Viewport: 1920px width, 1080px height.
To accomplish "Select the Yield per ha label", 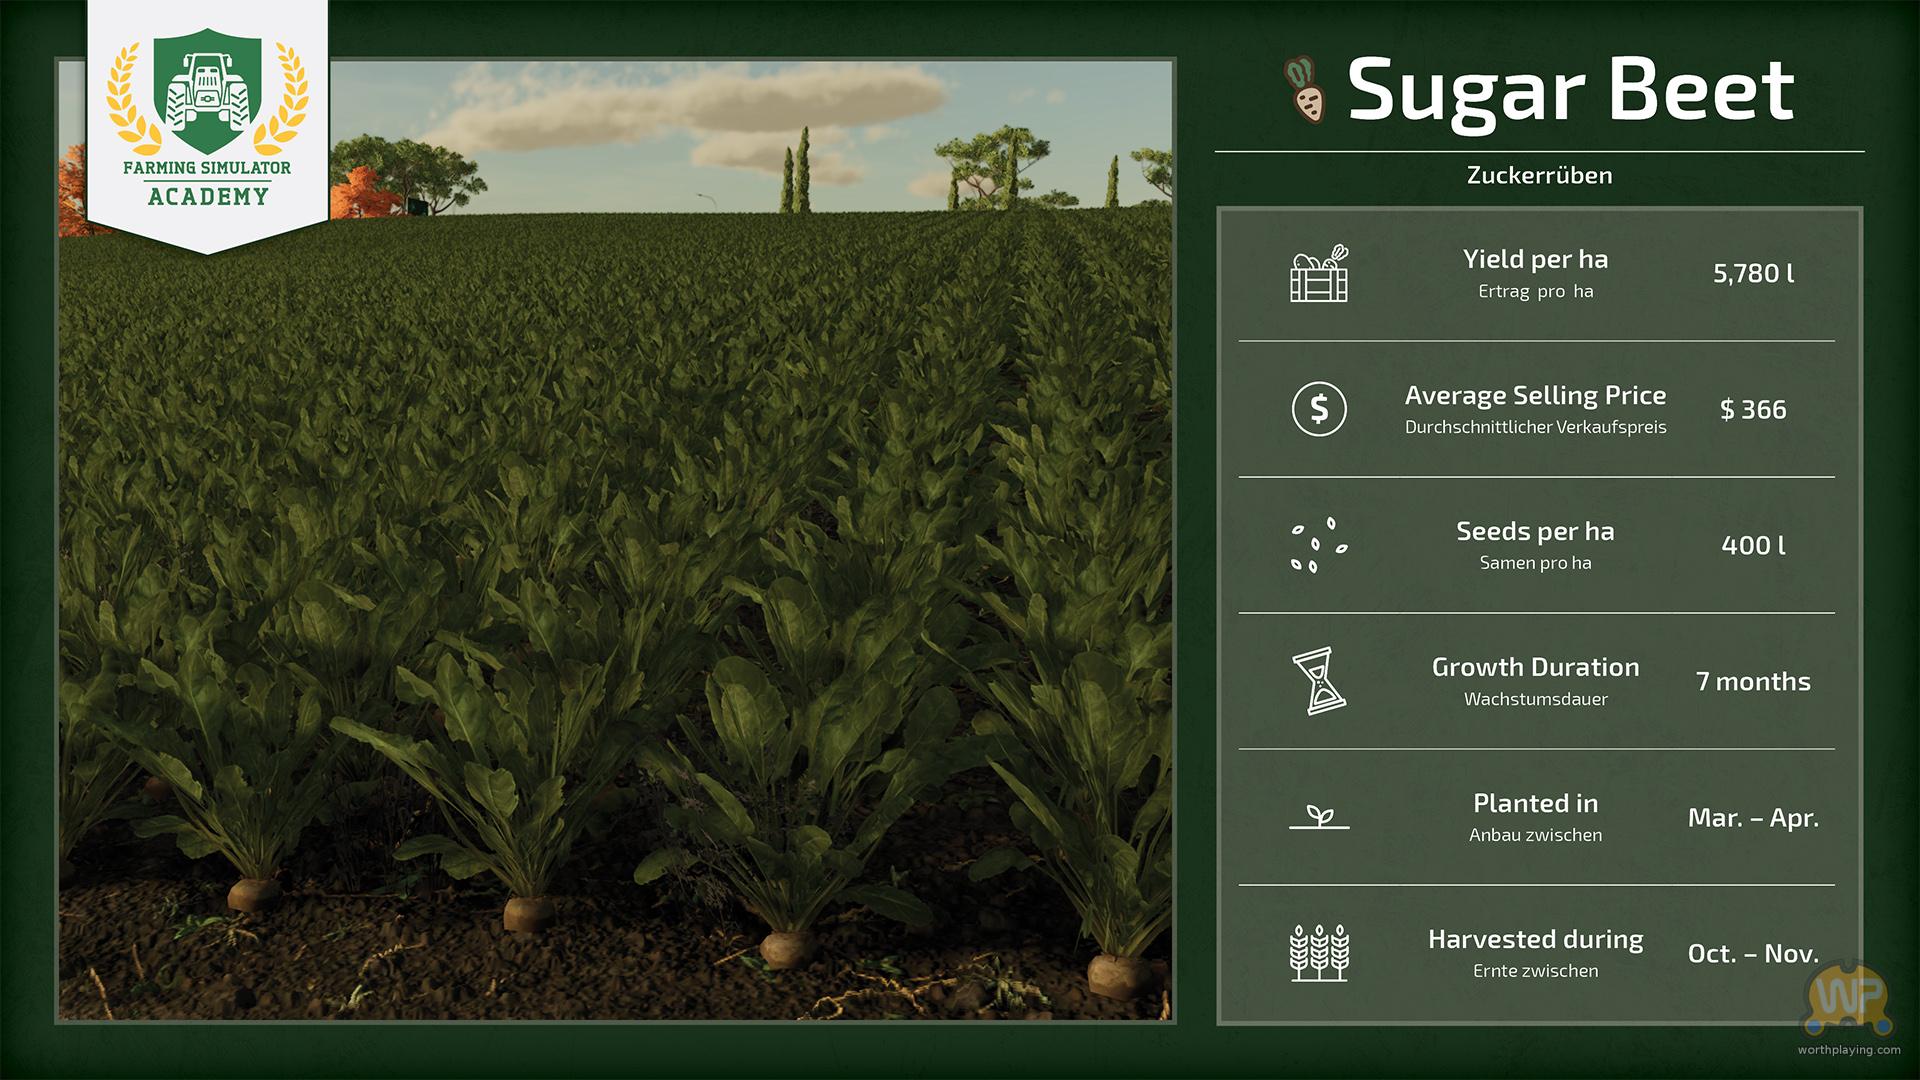I will point(1535,259).
